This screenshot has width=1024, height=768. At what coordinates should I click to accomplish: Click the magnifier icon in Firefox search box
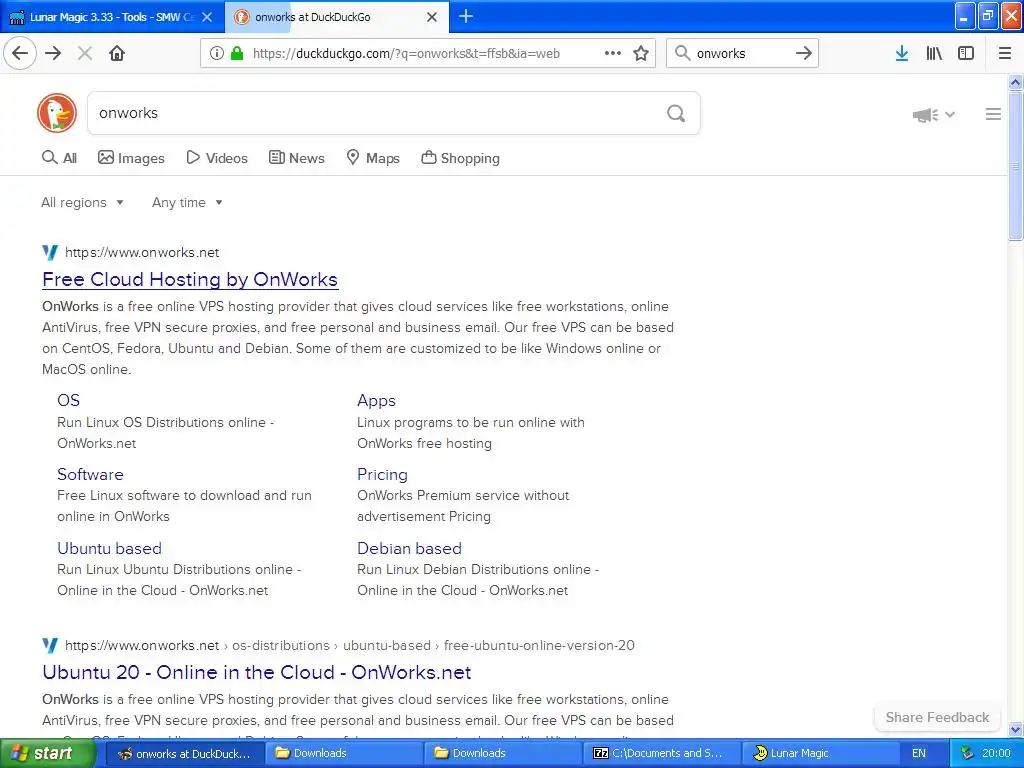pos(682,53)
